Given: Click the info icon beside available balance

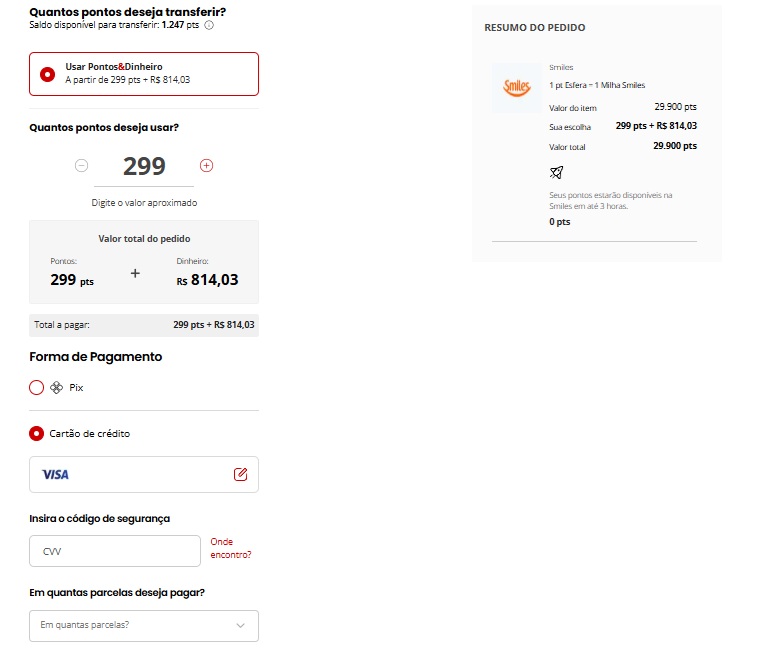Looking at the screenshot, I should coord(209,25).
